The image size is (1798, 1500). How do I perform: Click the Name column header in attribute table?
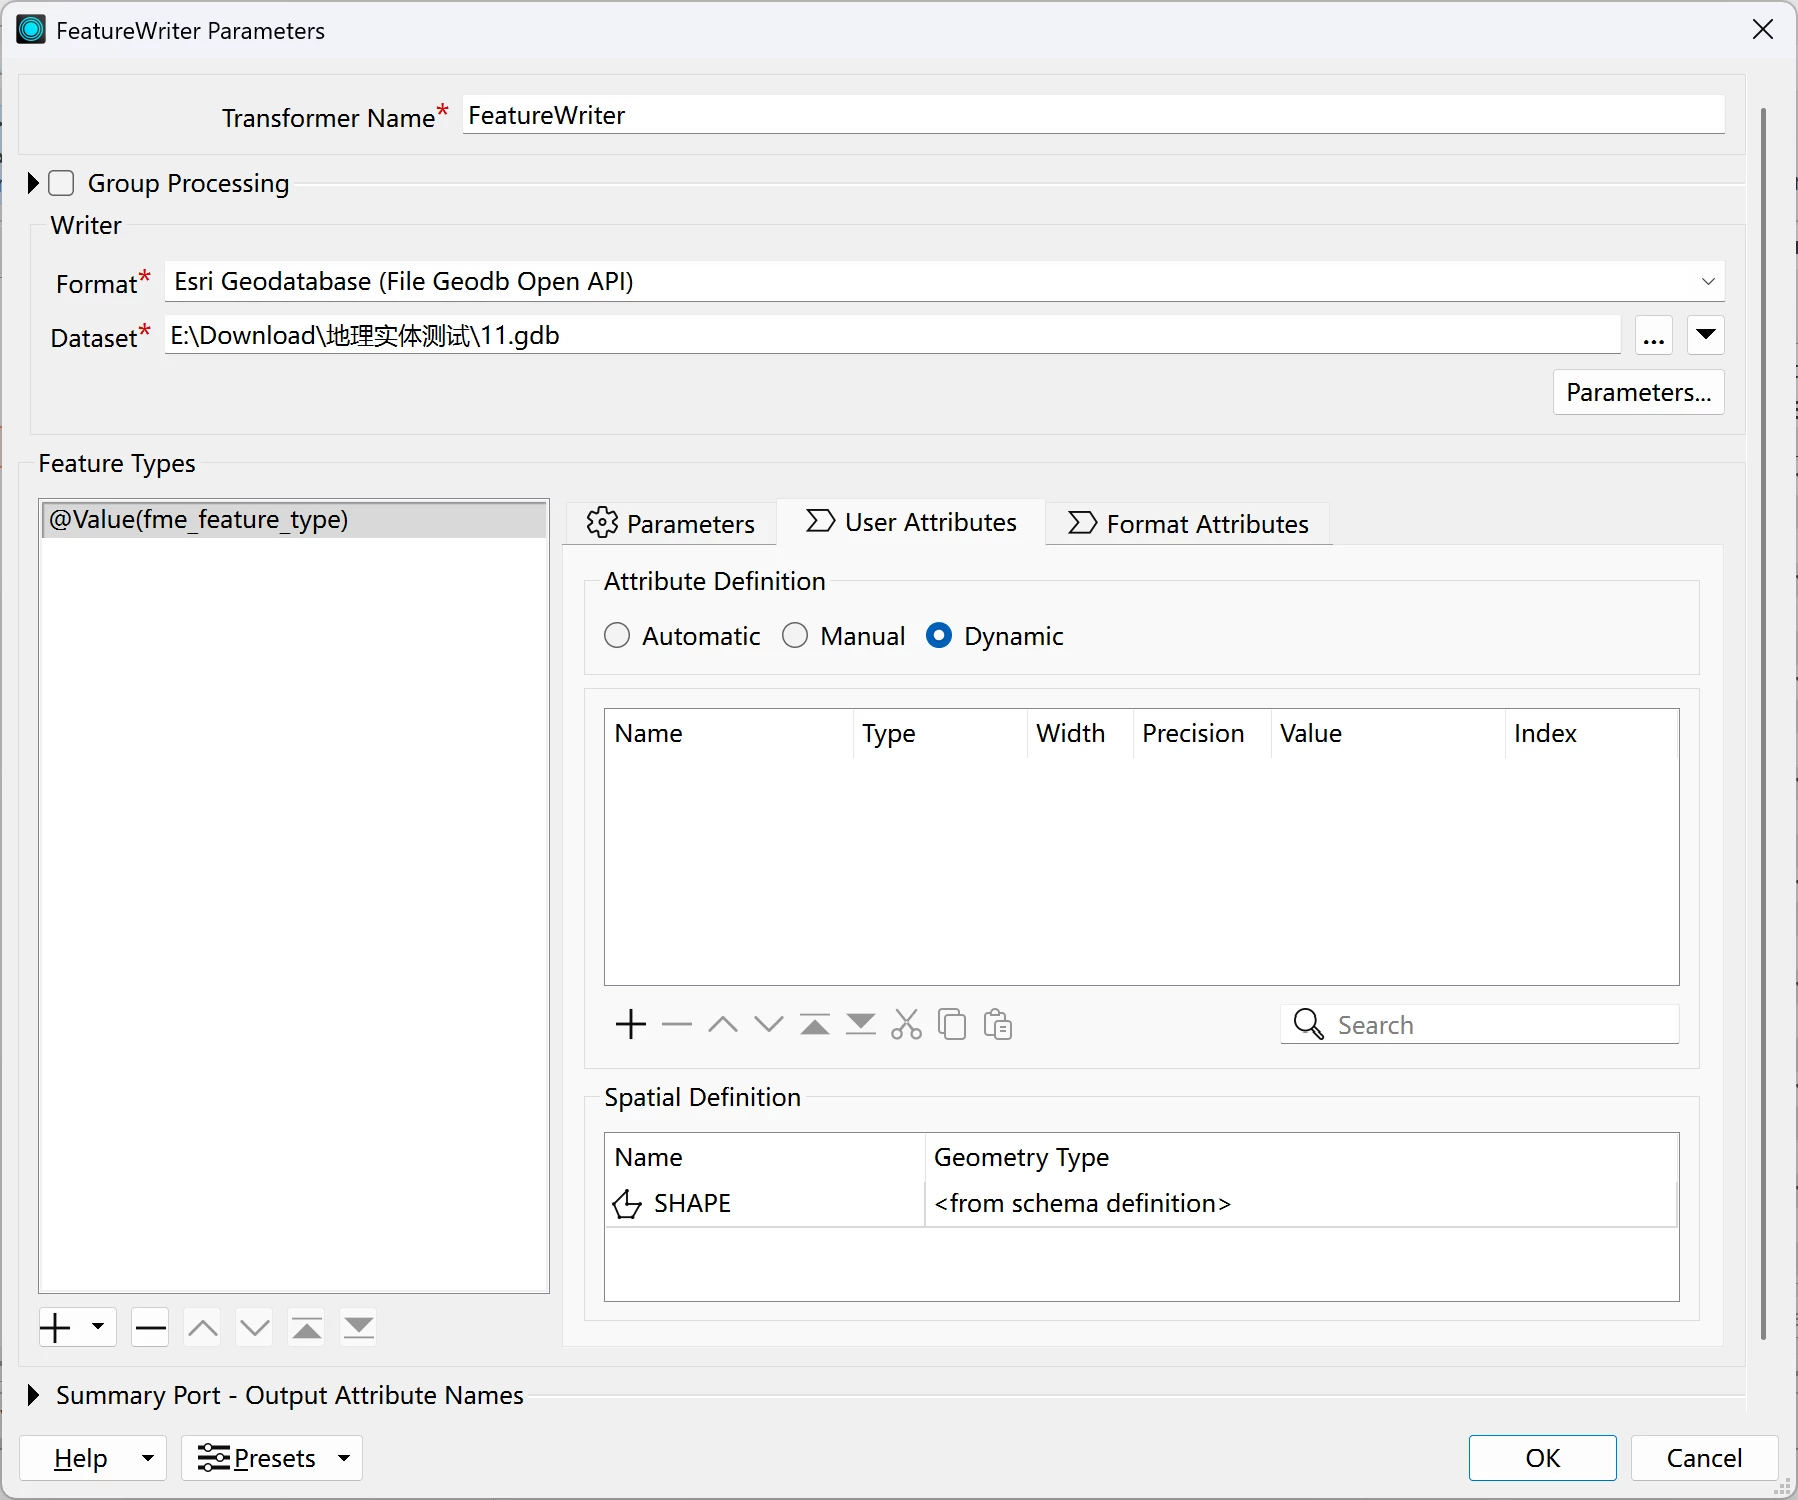click(x=729, y=734)
